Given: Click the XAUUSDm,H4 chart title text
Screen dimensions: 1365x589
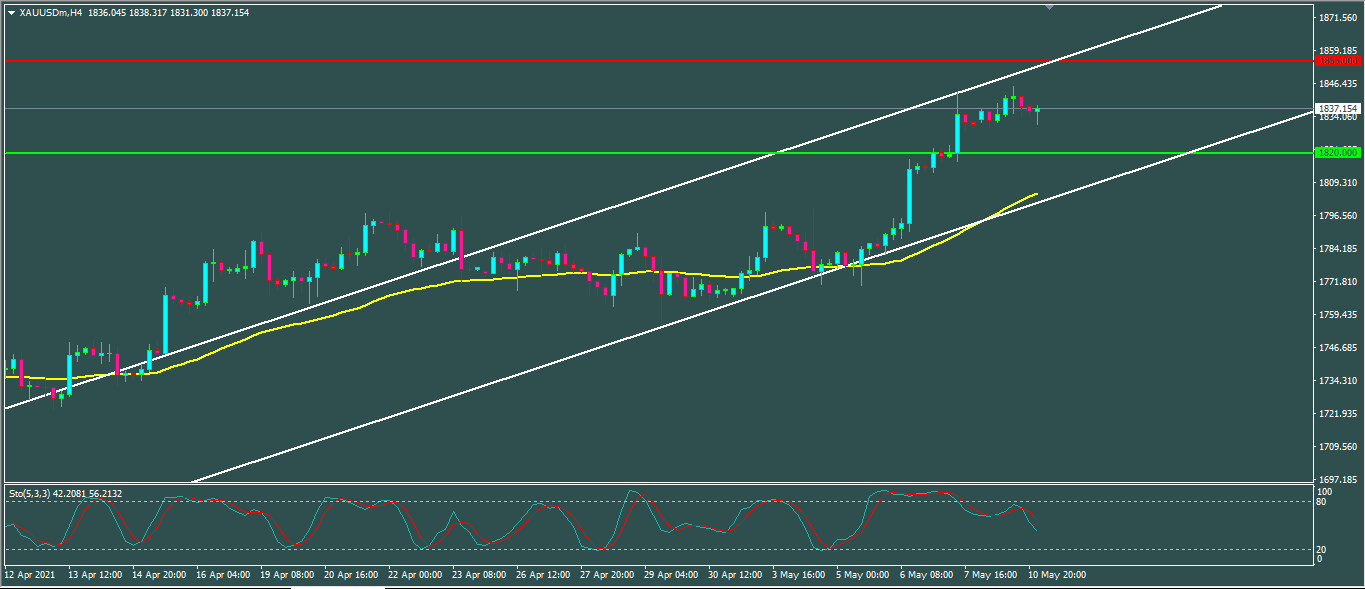Looking at the screenshot, I should point(51,11).
